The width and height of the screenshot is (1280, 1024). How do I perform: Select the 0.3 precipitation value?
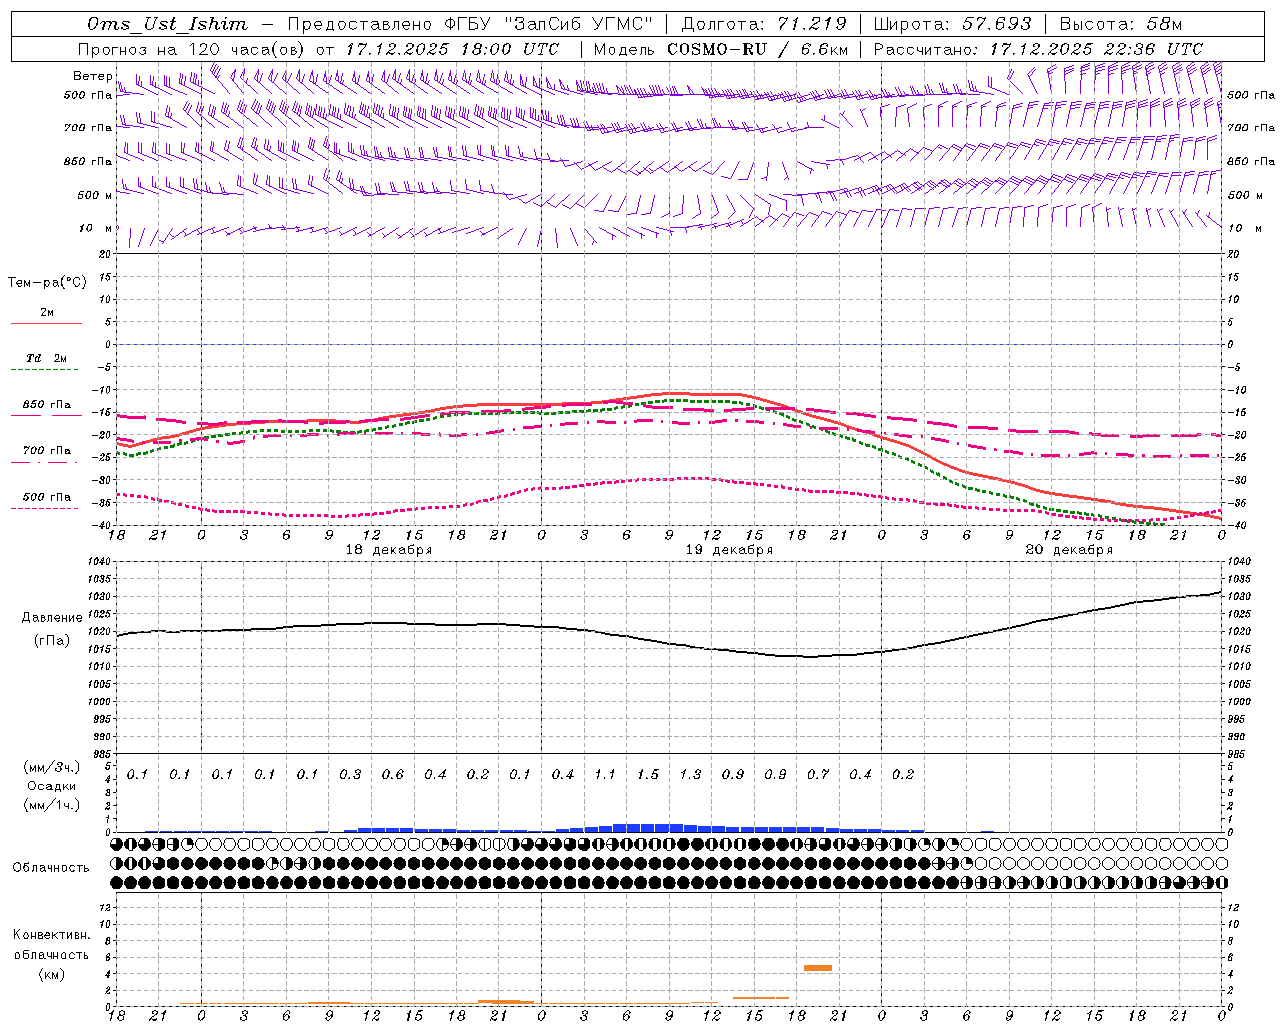coord(350,774)
